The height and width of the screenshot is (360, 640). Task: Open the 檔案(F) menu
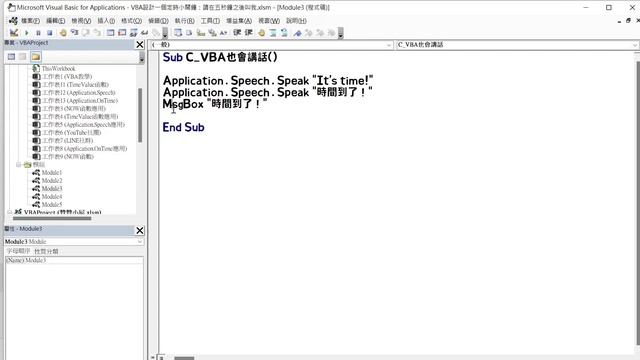tap(31, 21)
